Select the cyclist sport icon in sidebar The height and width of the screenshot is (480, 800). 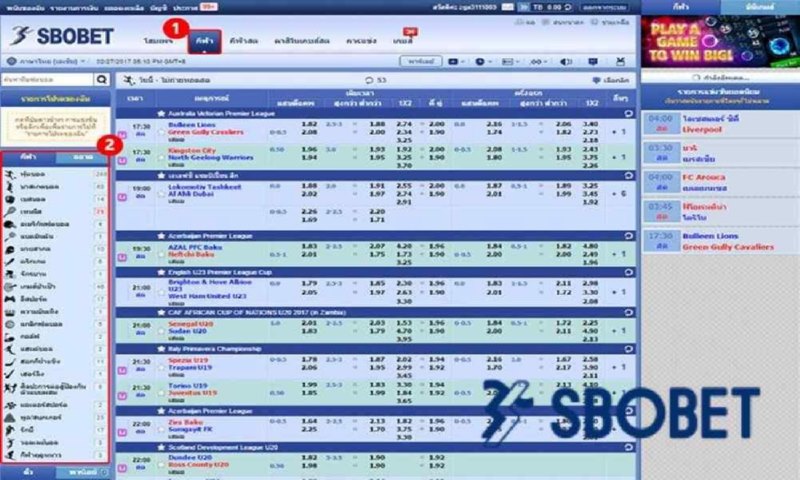click(10, 274)
